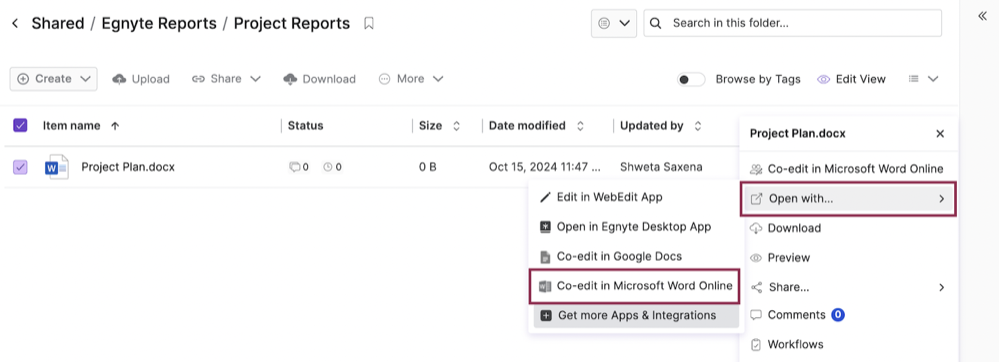Sort by the Size column arrows
Image resolution: width=999 pixels, height=362 pixels.
pos(456,126)
